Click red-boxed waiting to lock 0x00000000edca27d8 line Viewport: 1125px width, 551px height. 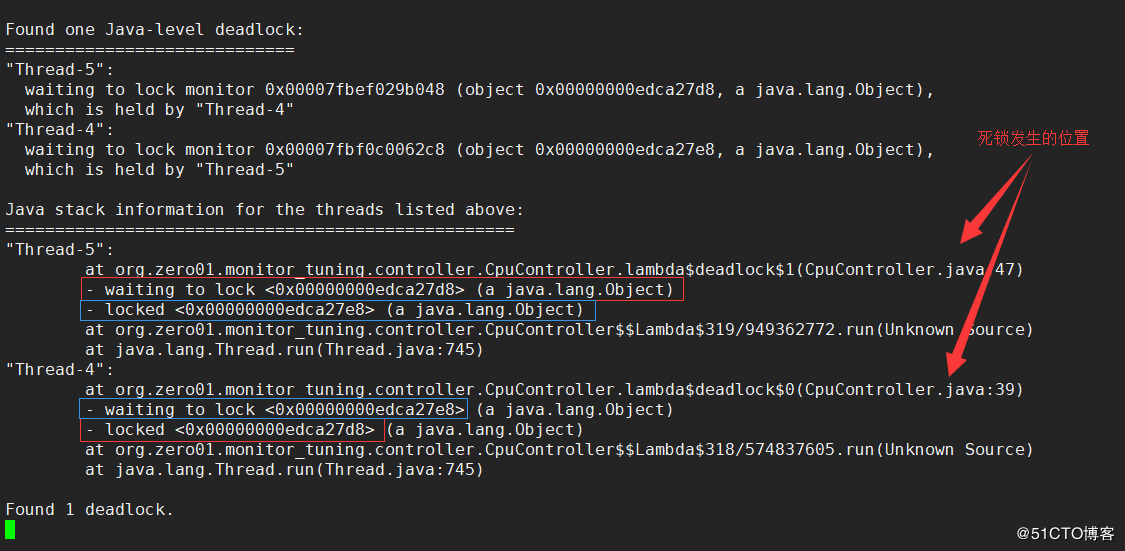(x=382, y=290)
